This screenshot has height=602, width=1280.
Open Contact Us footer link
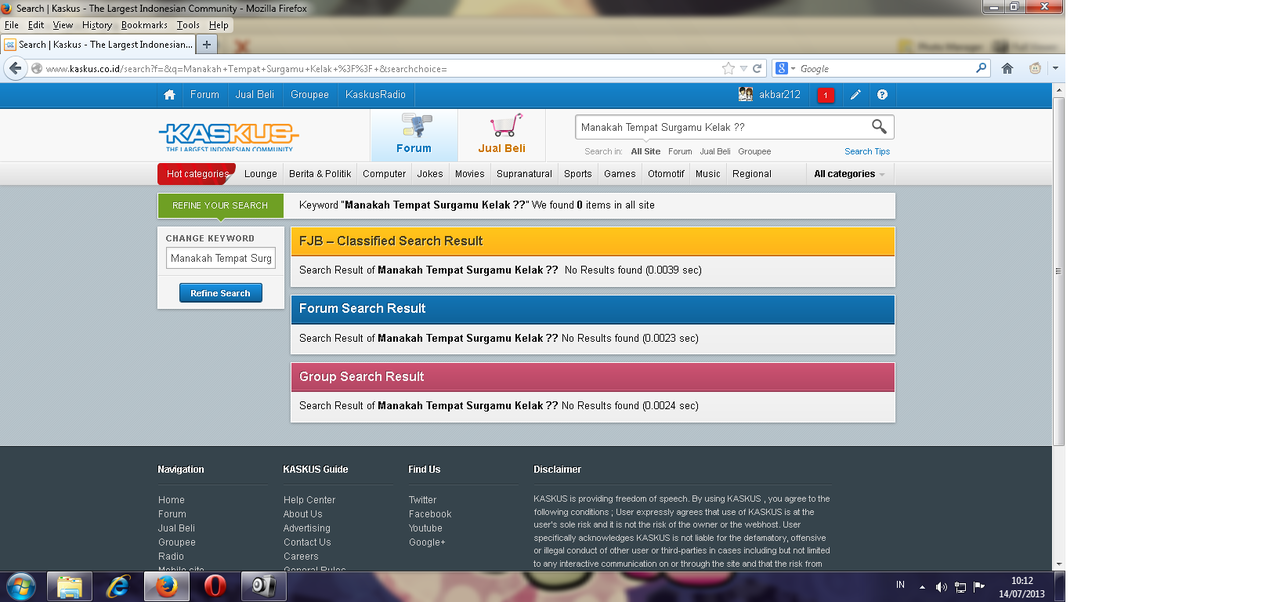pos(307,542)
